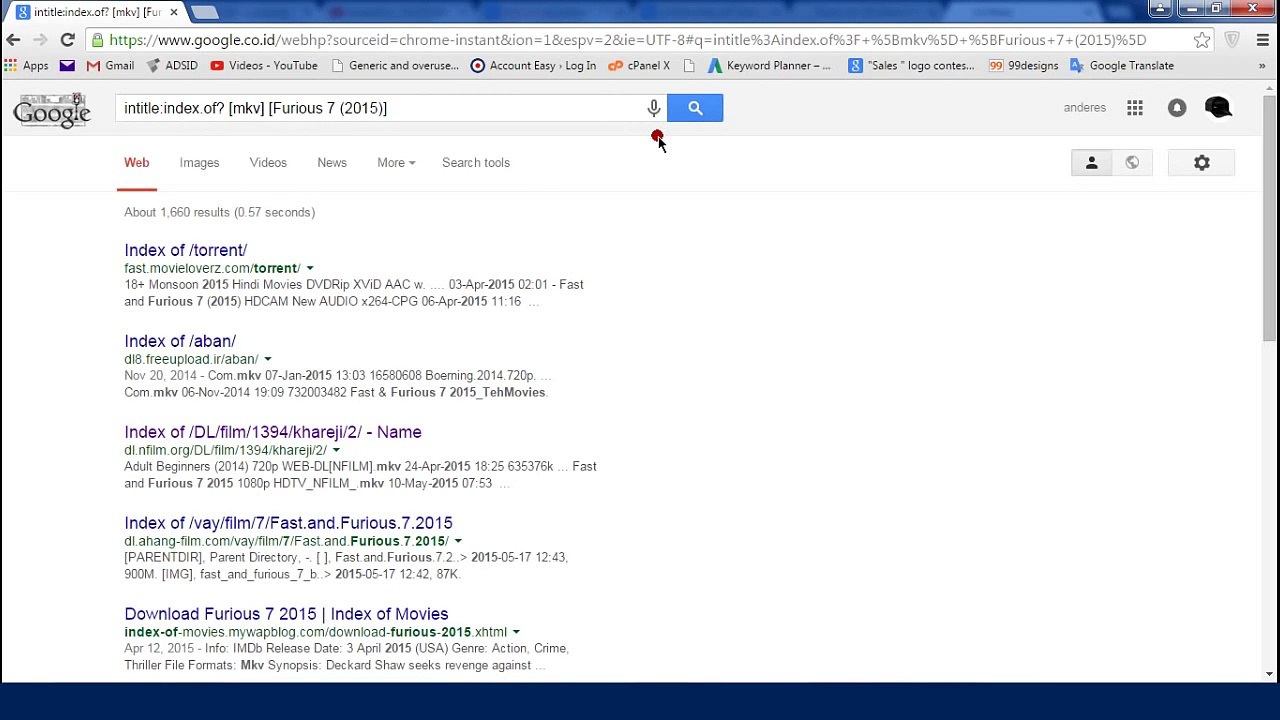Open the Index of /aban/ result

(180, 341)
